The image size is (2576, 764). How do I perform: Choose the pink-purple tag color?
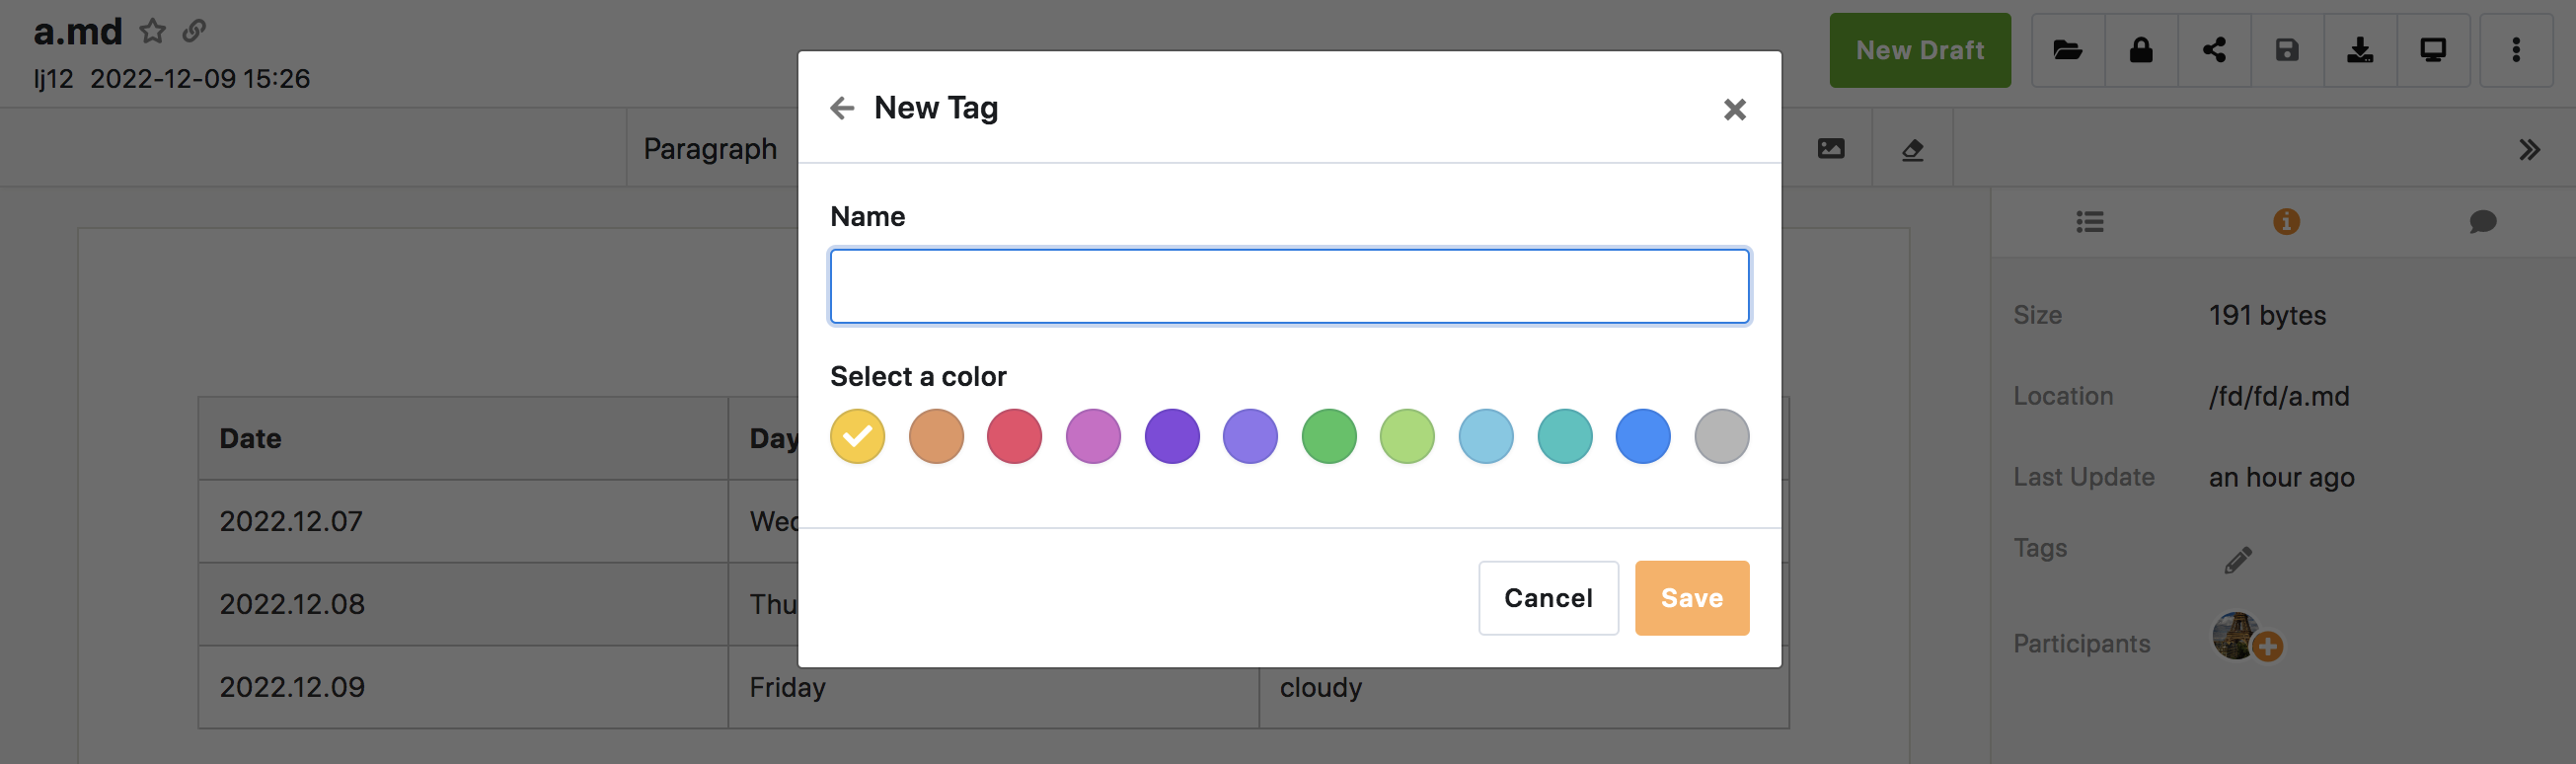(1093, 436)
